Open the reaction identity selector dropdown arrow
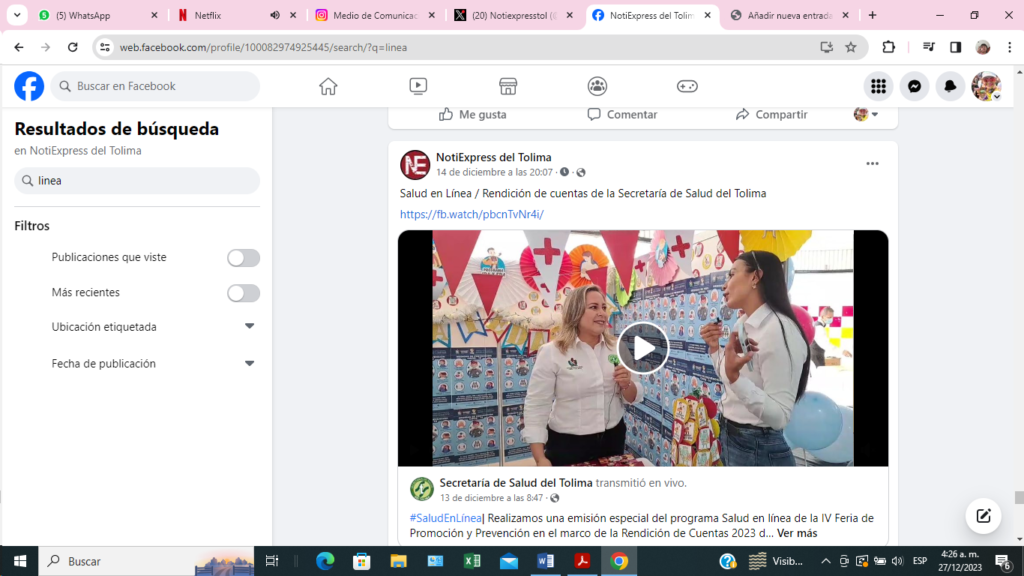The image size is (1024, 576). [875, 115]
